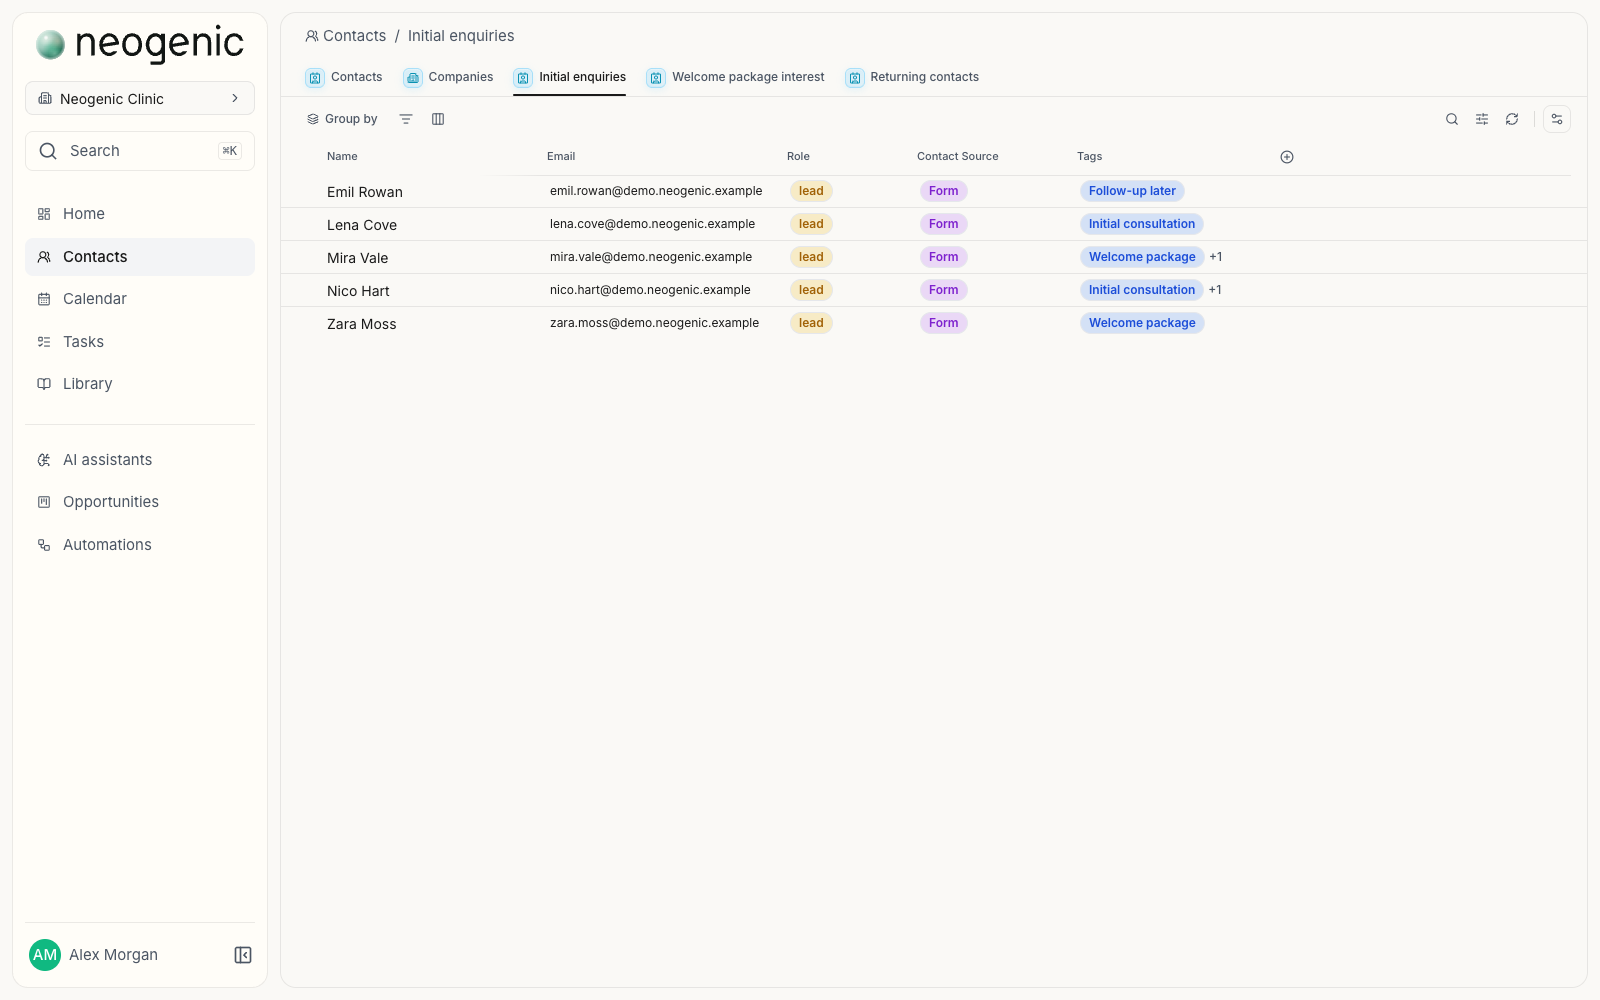Open the Group by dropdown
The width and height of the screenshot is (1600, 1000).
[x=342, y=119]
